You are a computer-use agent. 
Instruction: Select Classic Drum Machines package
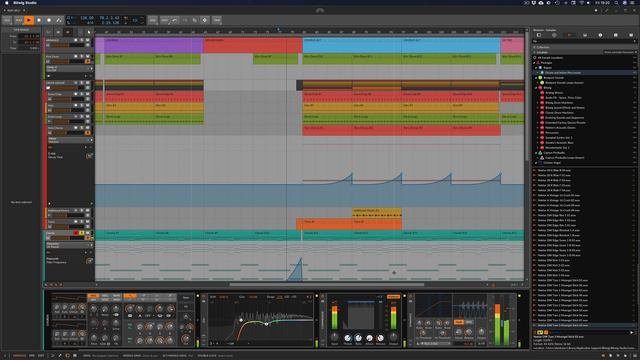[x=559, y=113]
